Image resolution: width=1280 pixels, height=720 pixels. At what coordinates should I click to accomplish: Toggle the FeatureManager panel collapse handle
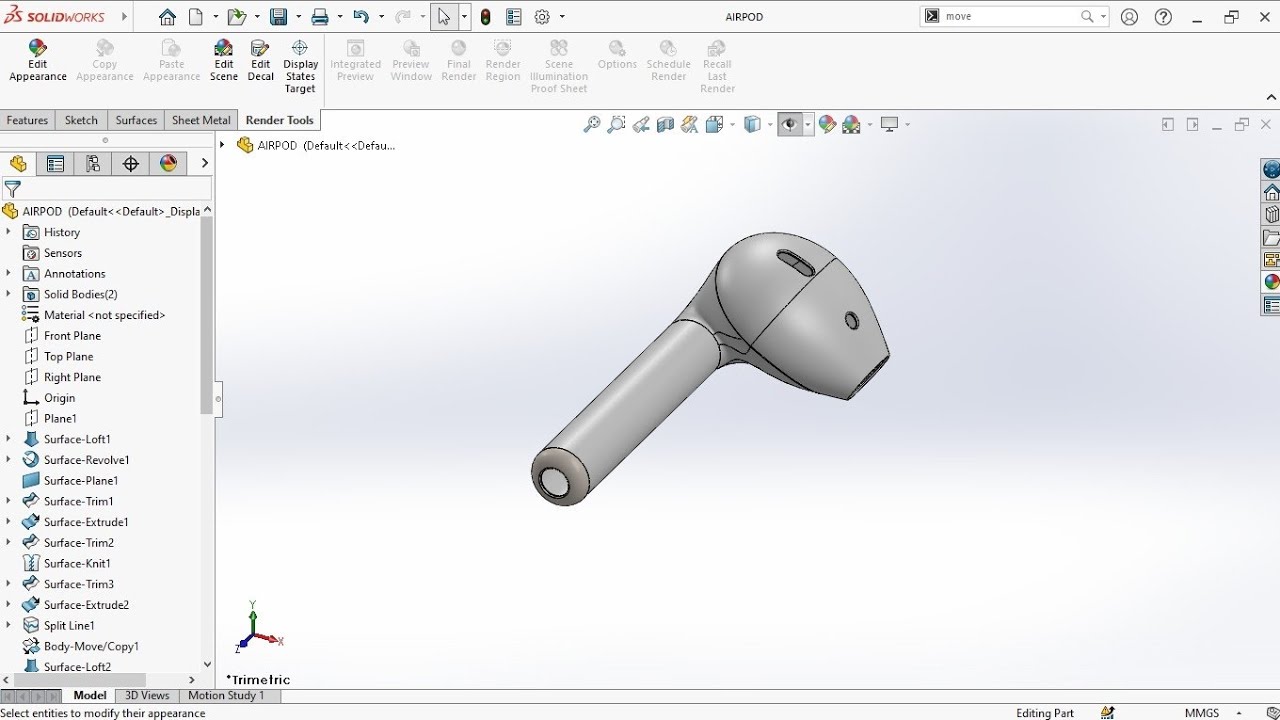pos(218,398)
